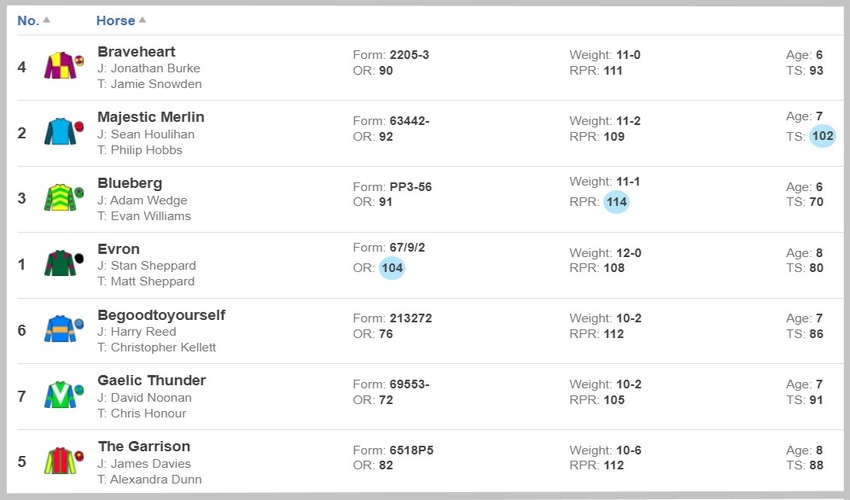The image size is (850, 500).
Task: Click the highlighted OR value 104
Action: pos(392,267)
